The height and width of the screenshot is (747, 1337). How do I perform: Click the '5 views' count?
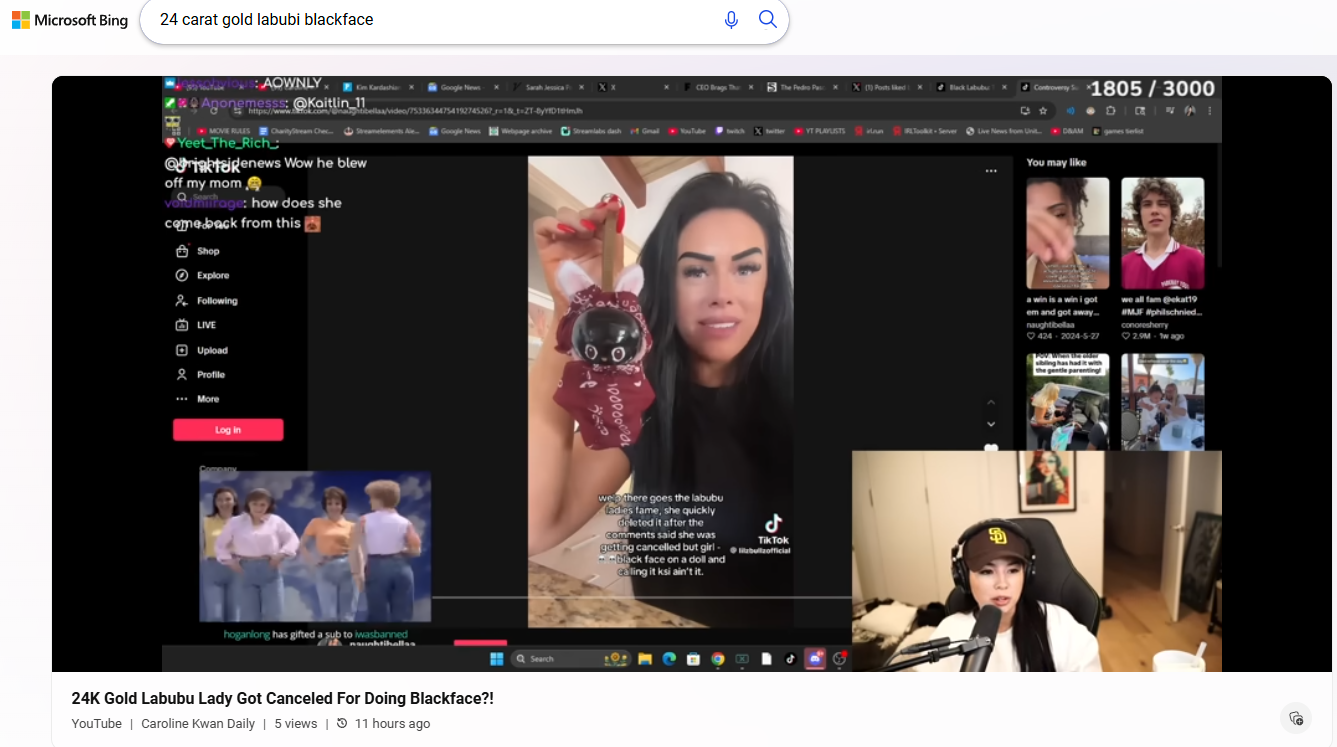[x=296, y=724]
